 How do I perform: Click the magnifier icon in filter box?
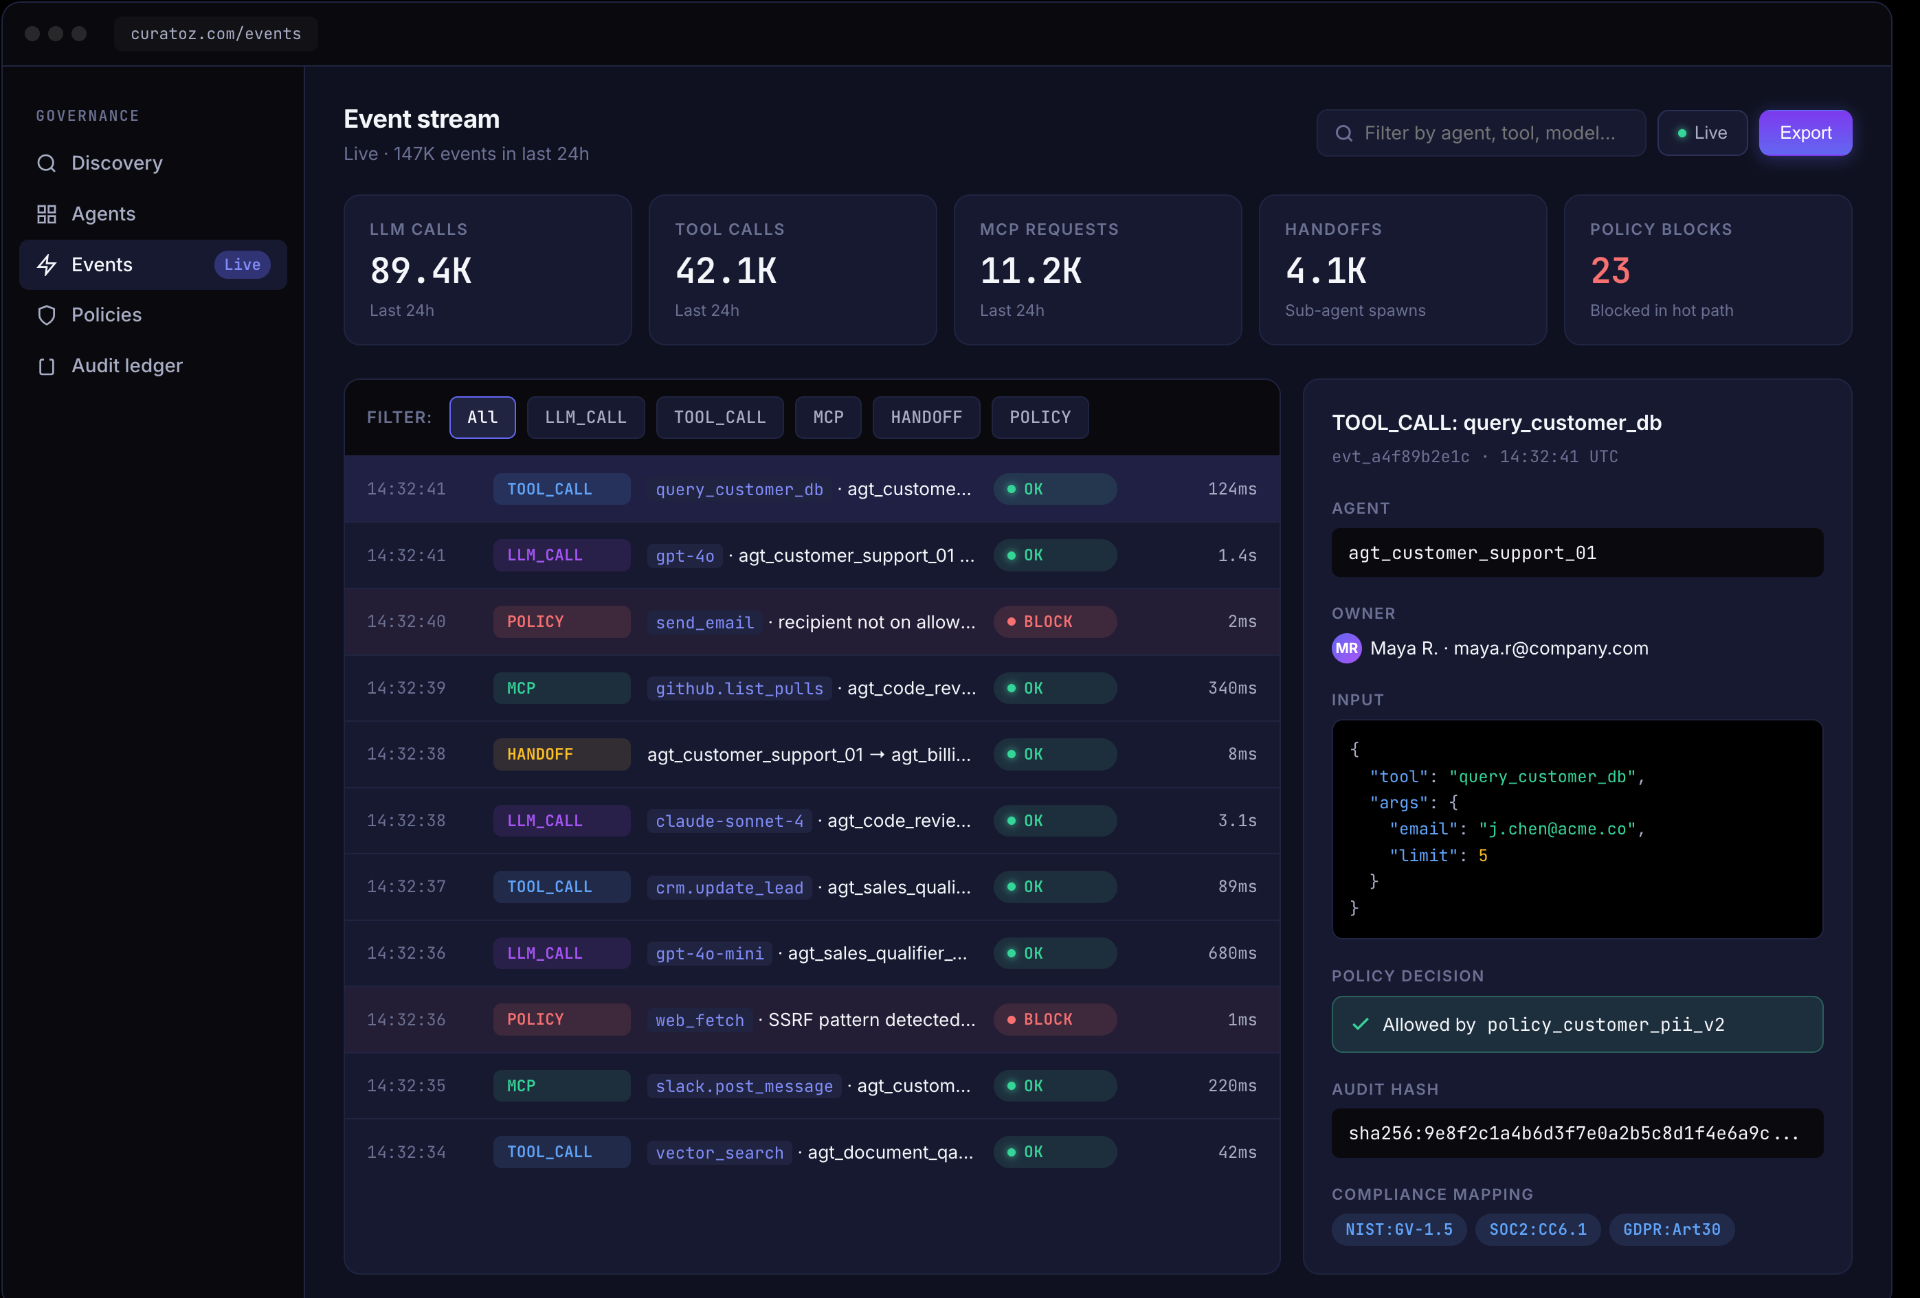pyautogui.click(x=1344, y=133)
